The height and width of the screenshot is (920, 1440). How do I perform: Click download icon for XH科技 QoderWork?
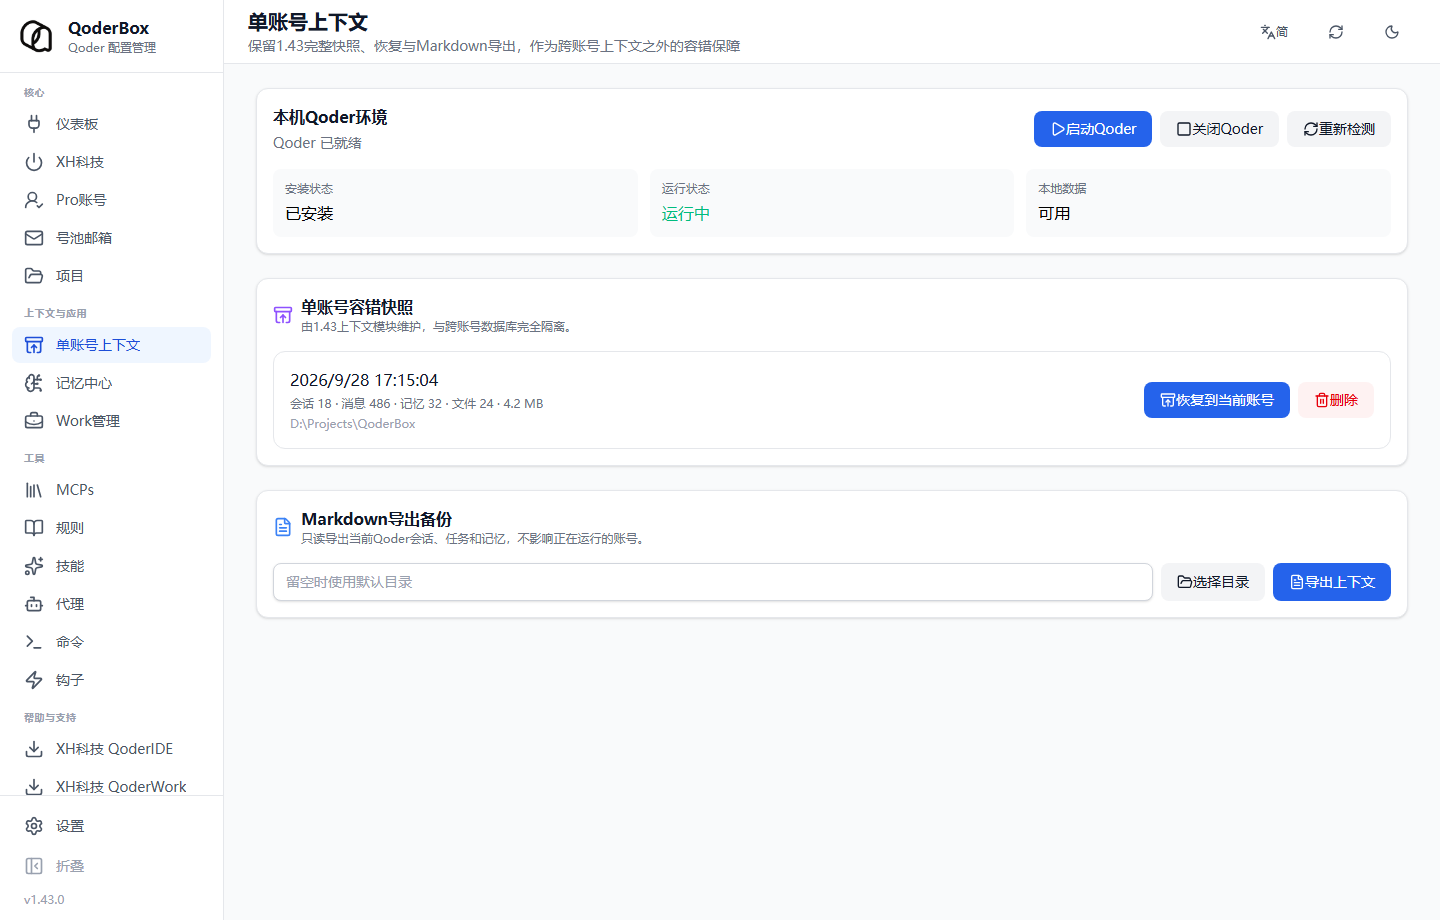coord(34,787)
